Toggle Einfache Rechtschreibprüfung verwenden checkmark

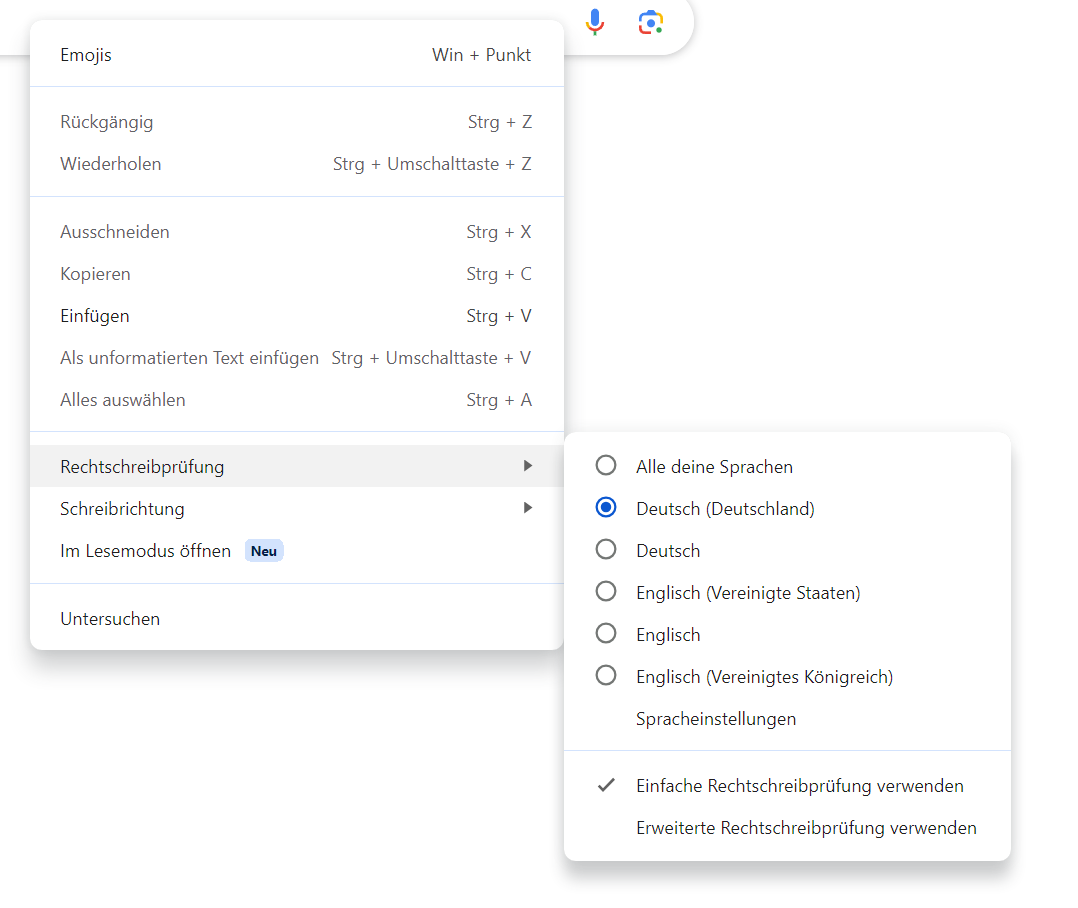coord(799,786)
